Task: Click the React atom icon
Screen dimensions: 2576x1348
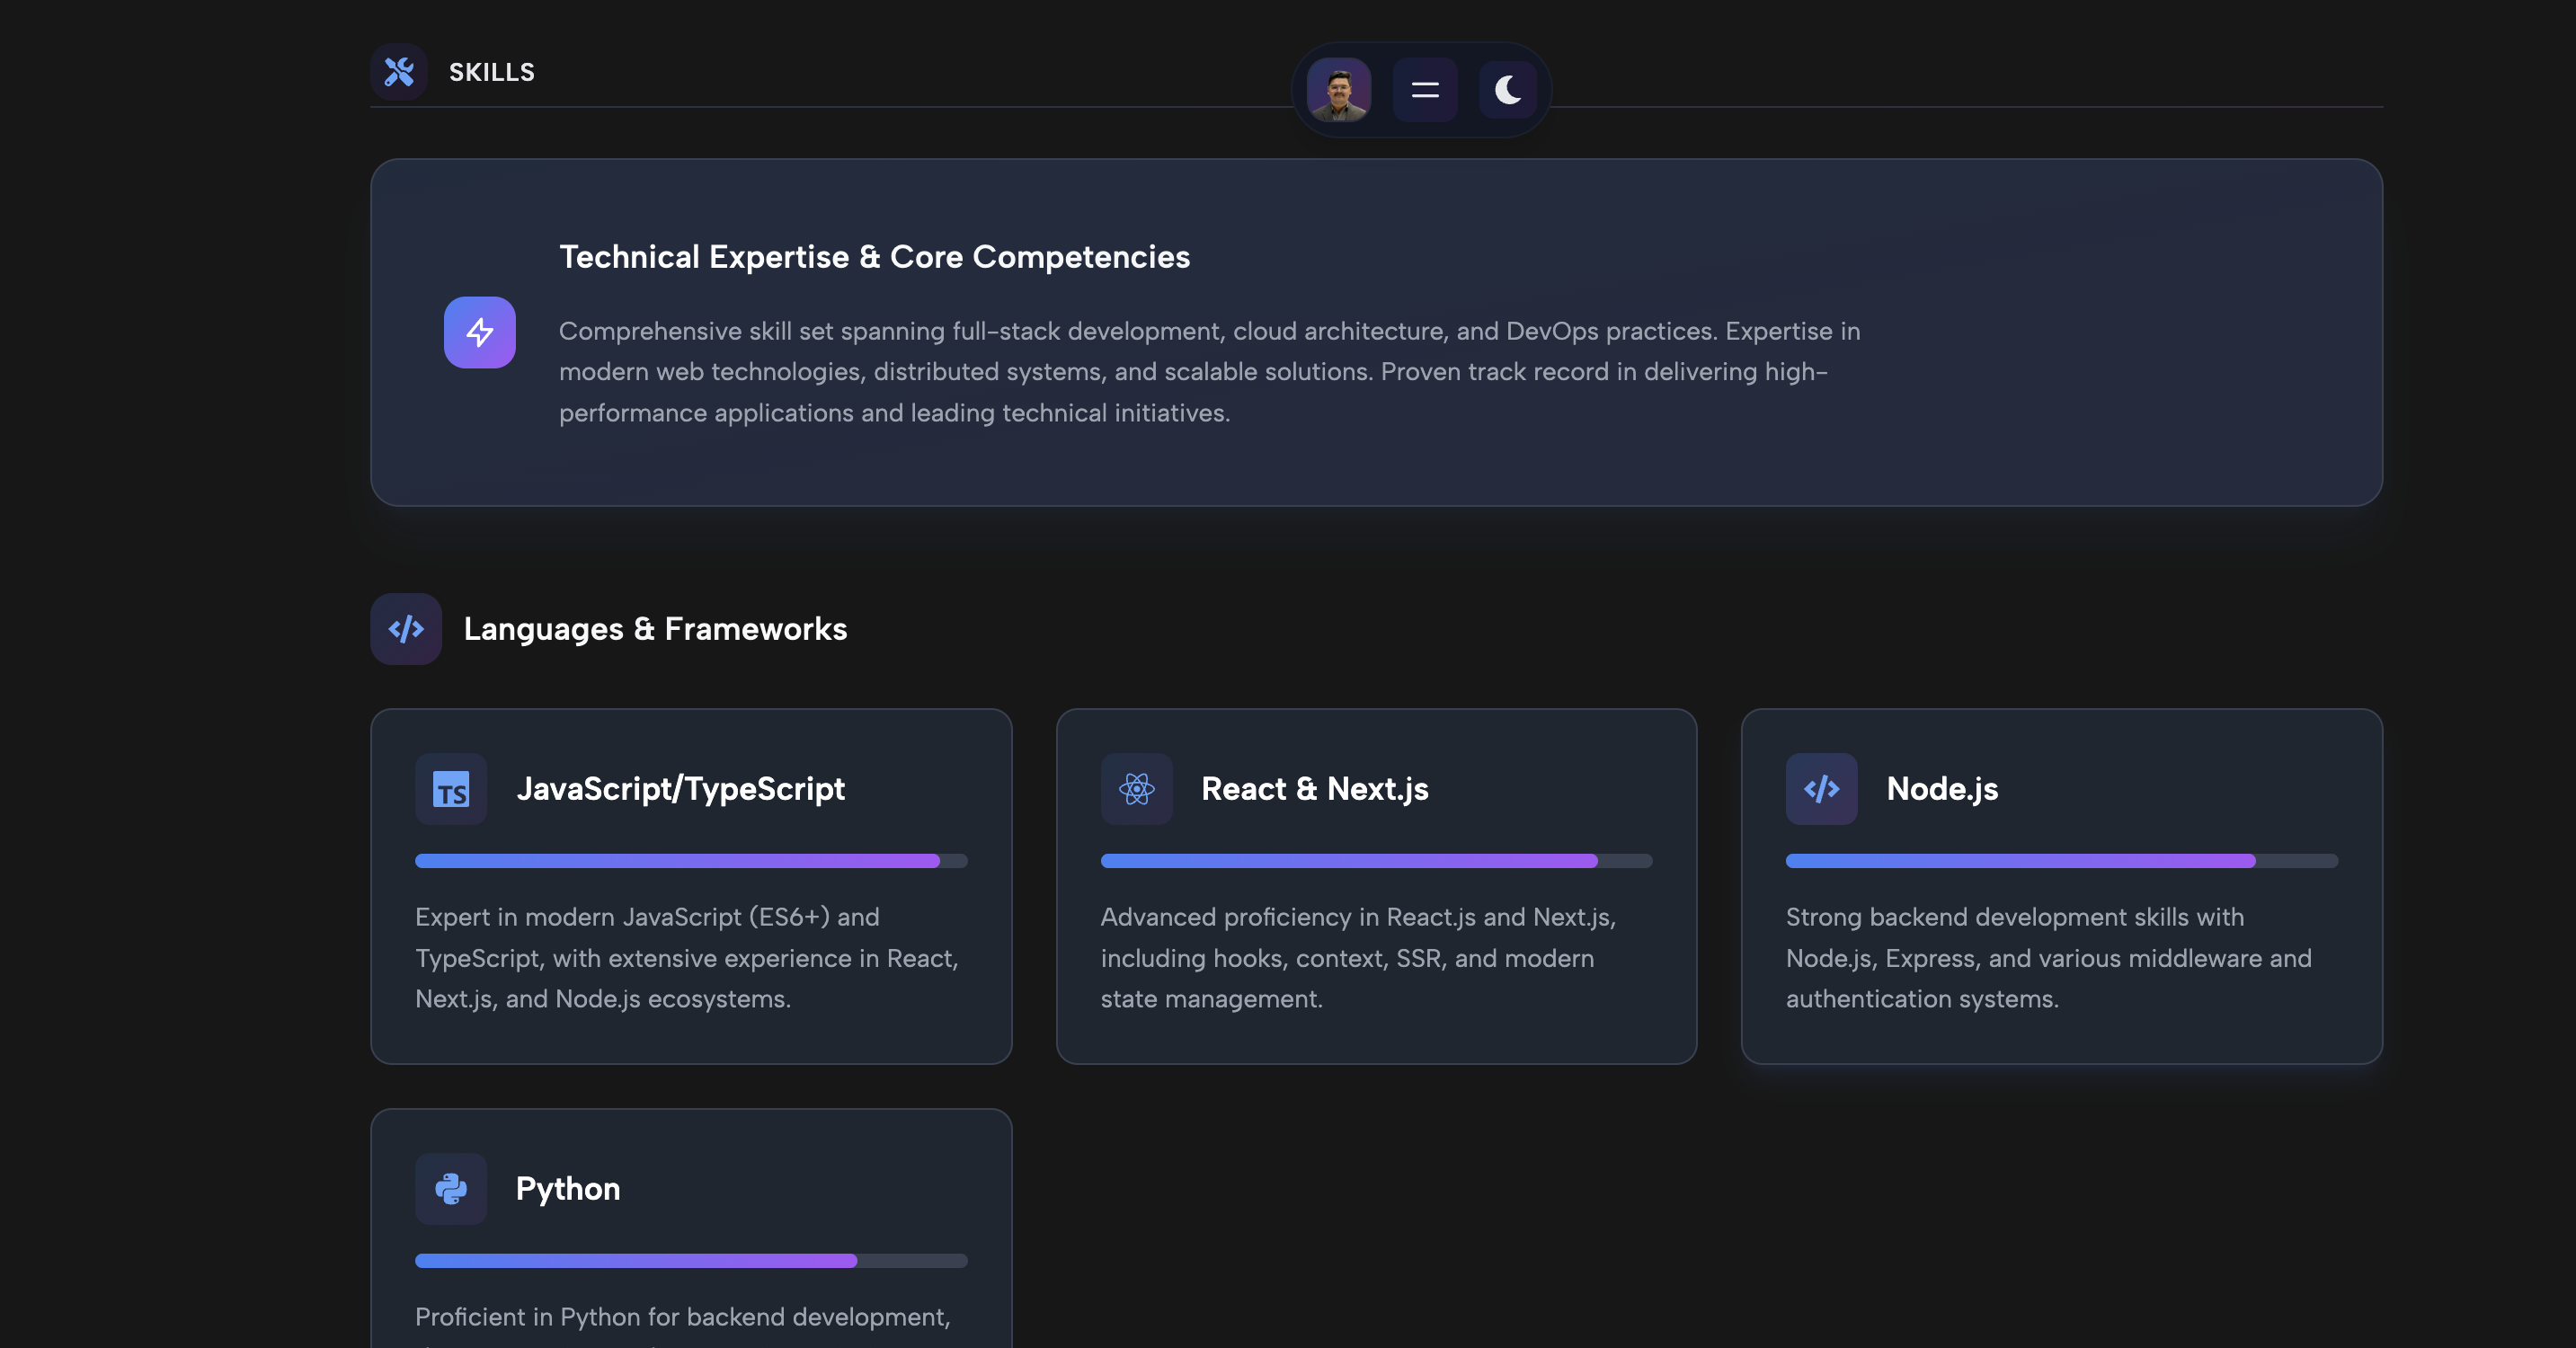Action: pos(1136,789)
